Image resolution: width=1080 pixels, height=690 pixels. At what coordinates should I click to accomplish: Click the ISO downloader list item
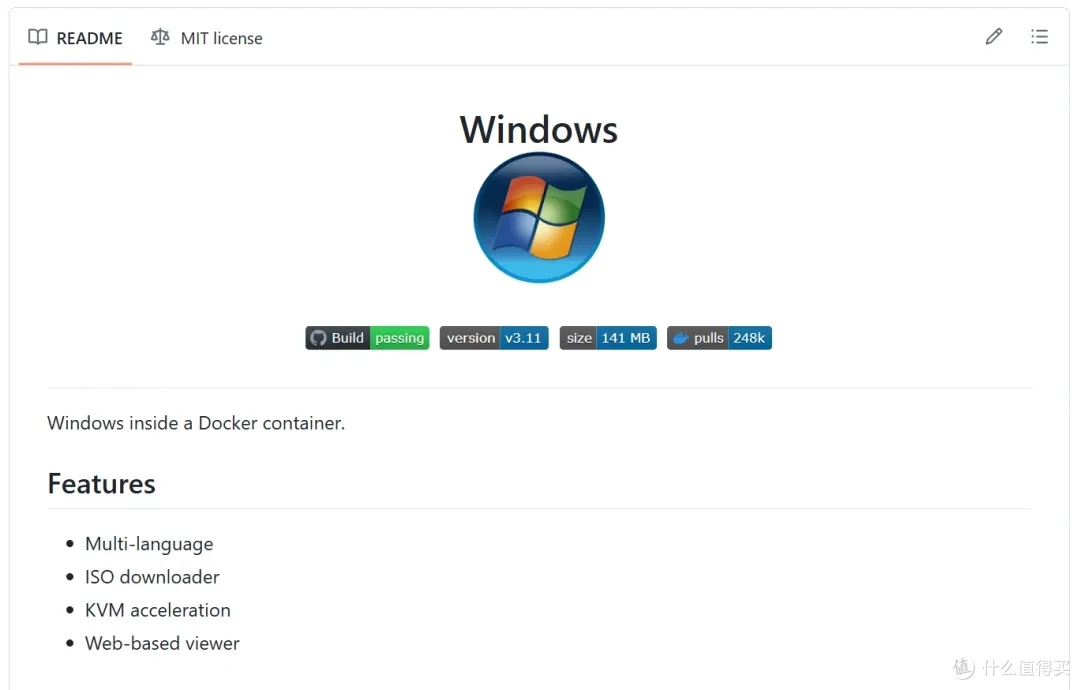tap(152, 577)
